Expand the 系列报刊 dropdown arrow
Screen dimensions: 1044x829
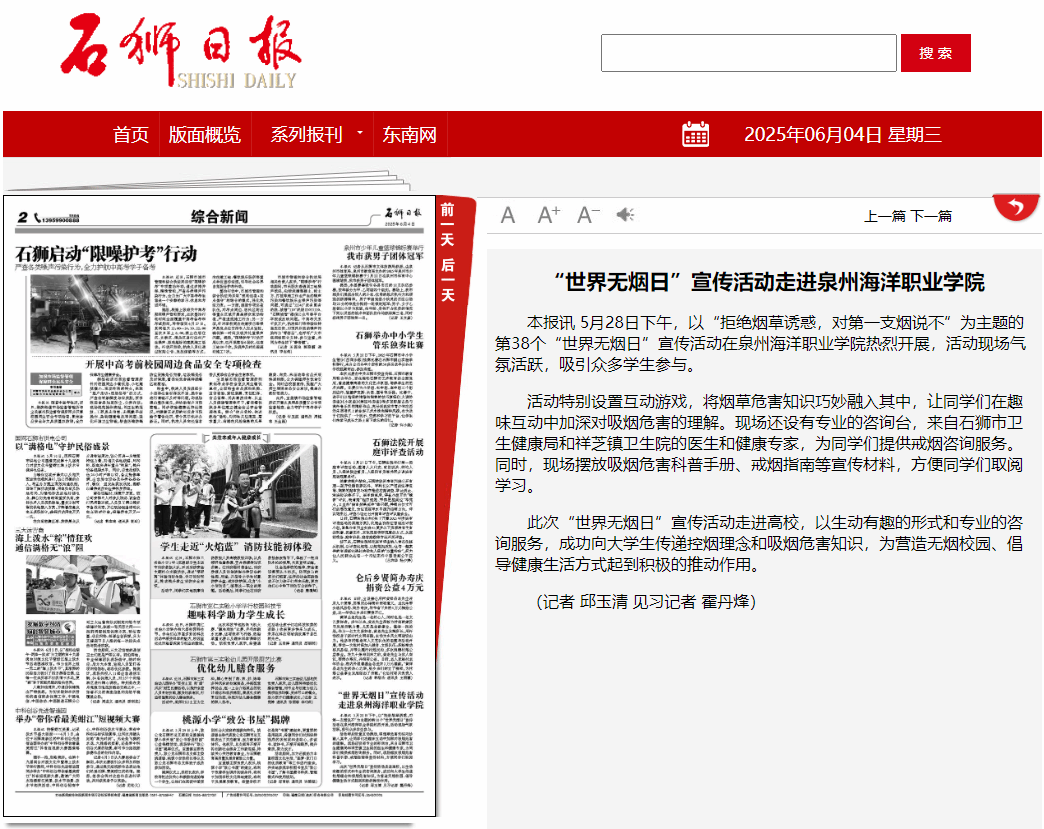[359, 132]
